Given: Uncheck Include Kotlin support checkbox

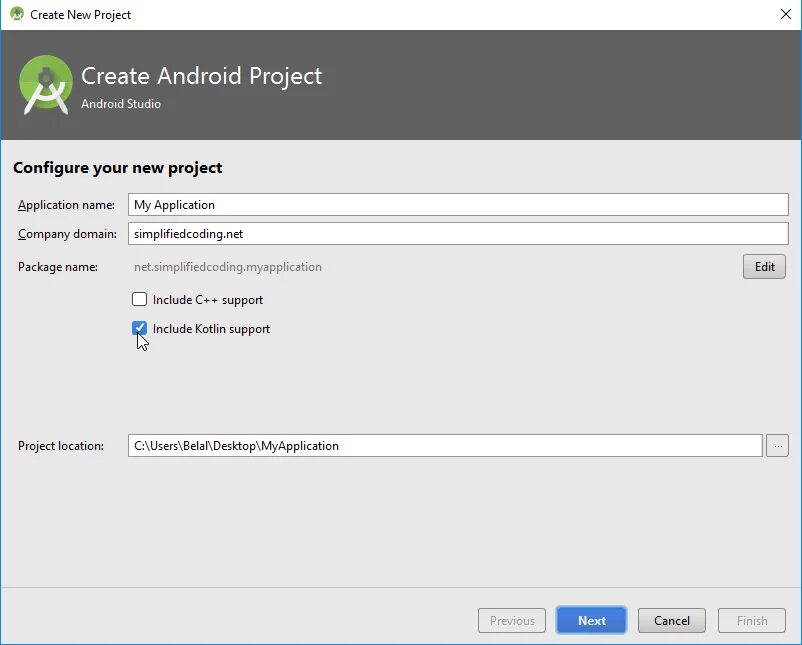Looking at the screenshot, I should pos(139,328).
